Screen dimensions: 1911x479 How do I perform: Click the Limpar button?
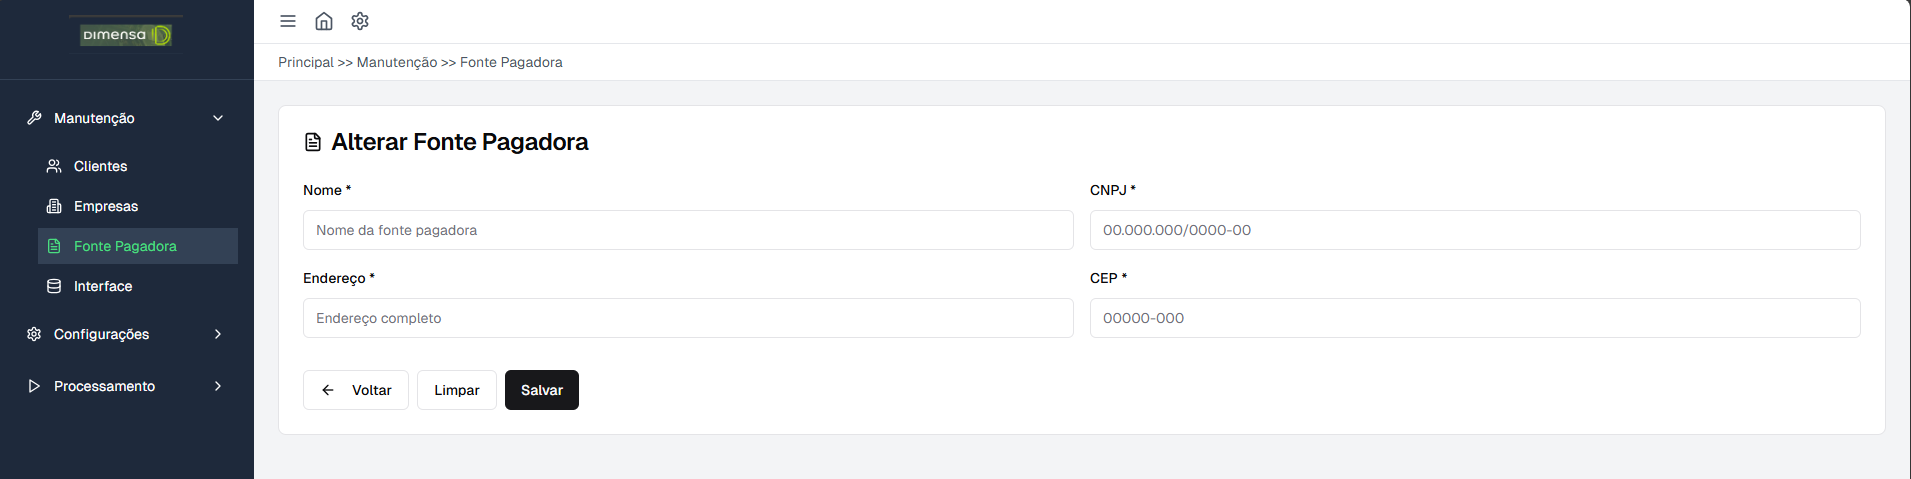pyautogui.click(x=456, y=390)
